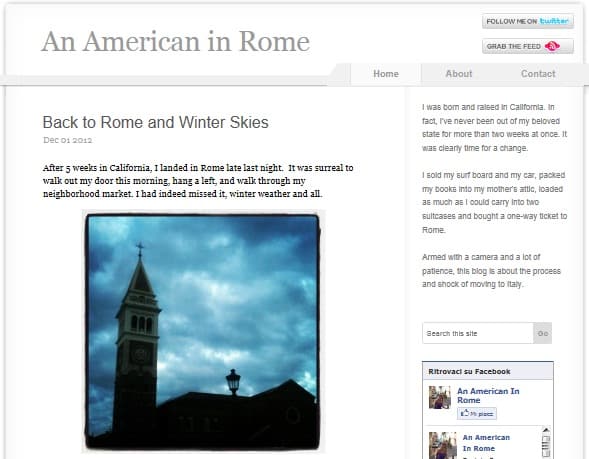Viewport: 589px width, 459px height.
Task: Open the About navigation tab
Action: pos(459,74)
